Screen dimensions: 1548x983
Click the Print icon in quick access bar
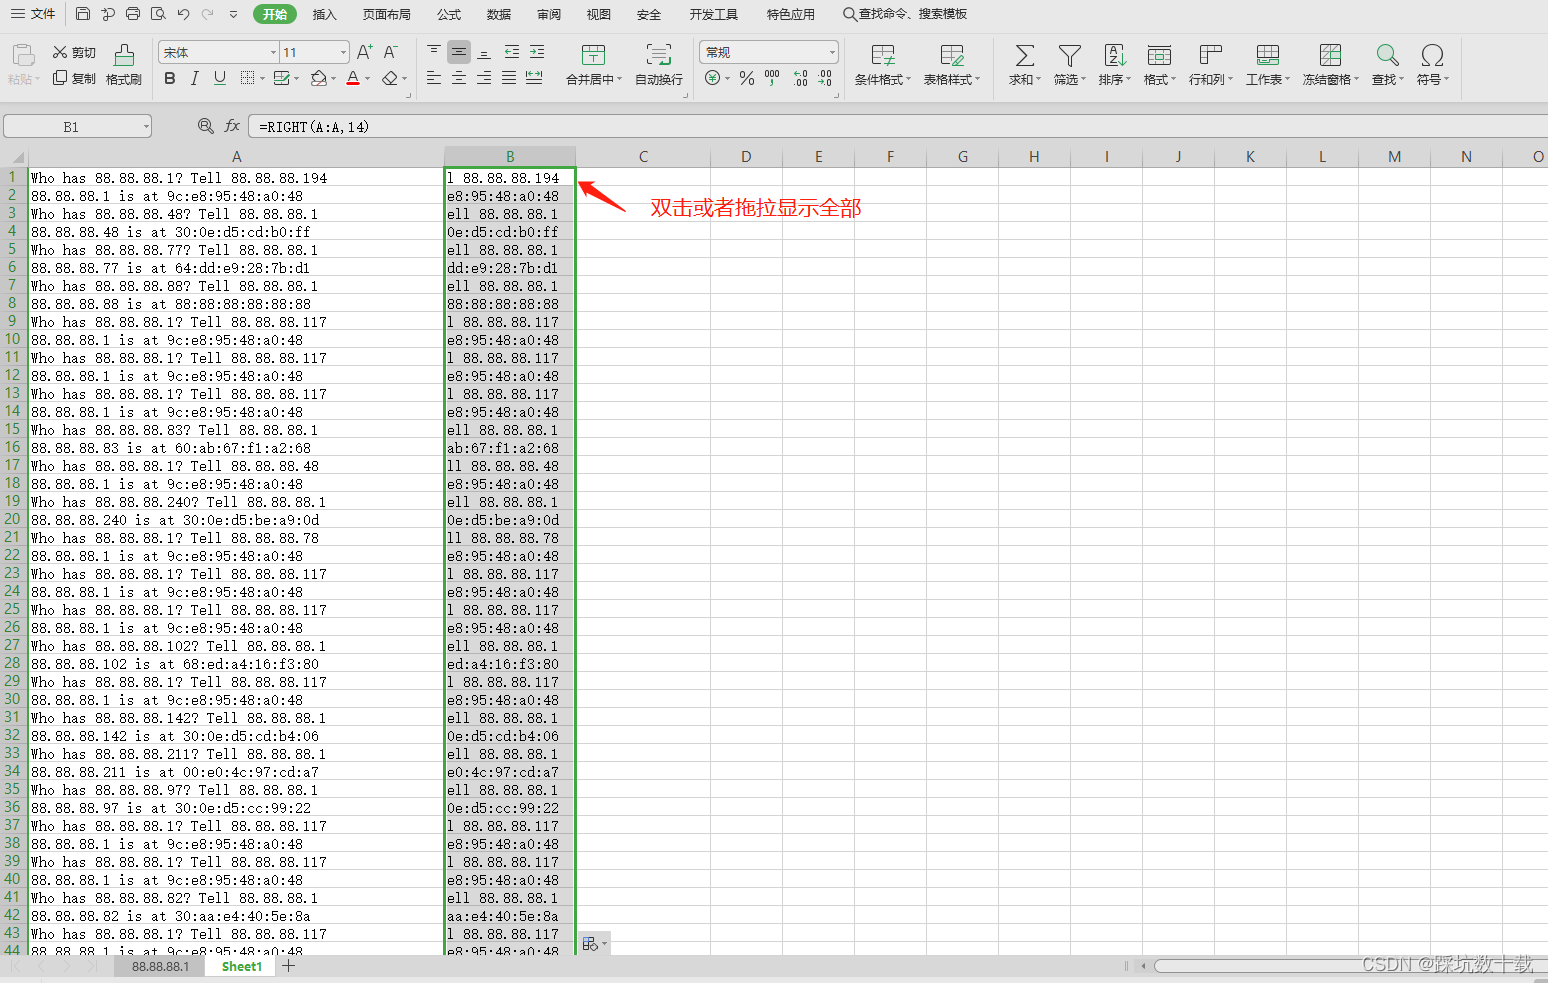[x=133, y=14]
